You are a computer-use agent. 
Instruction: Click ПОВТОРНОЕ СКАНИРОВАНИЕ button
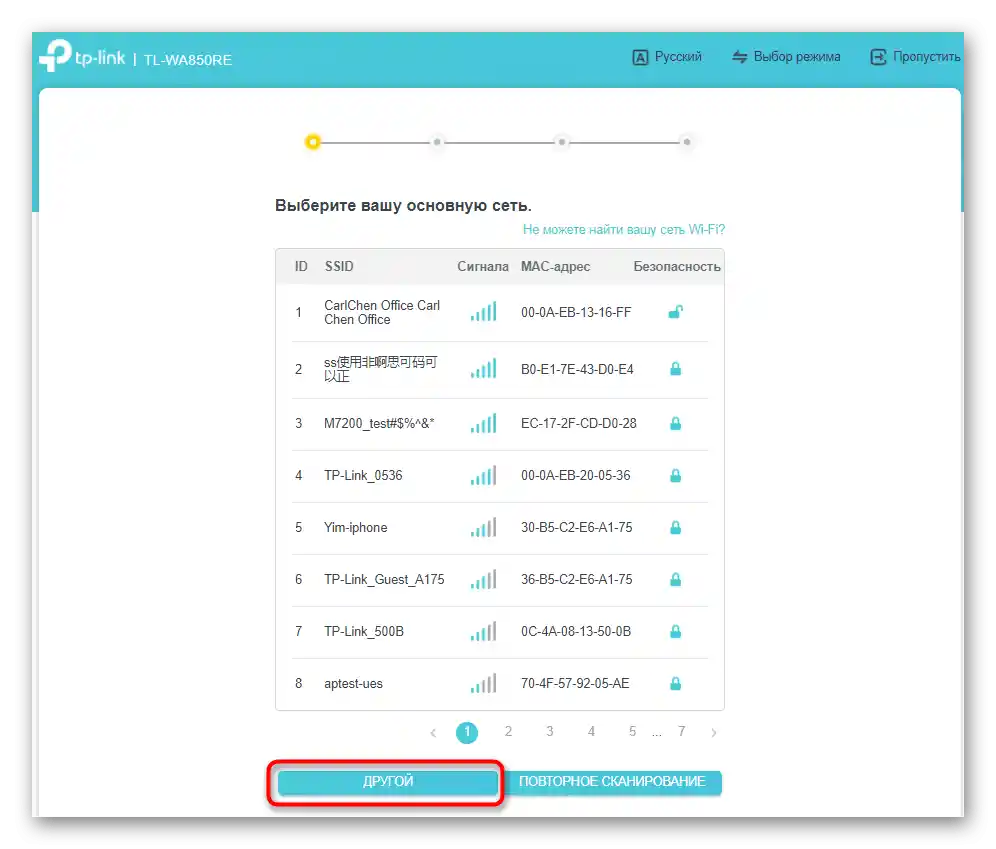[x=612, y=782]
